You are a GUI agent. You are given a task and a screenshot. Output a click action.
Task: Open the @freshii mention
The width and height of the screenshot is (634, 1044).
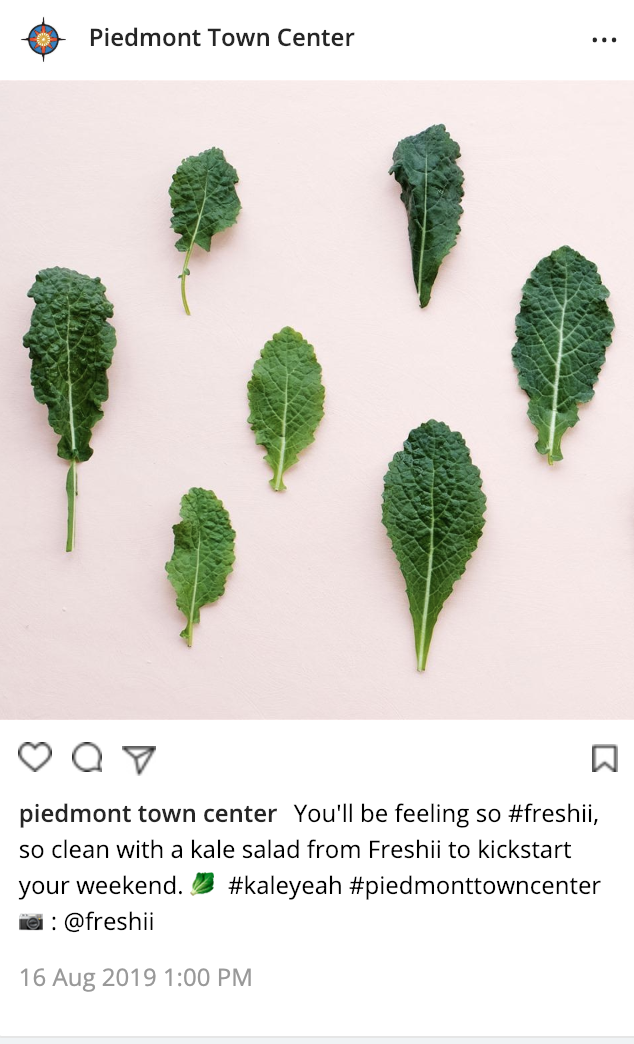point(109,921)
